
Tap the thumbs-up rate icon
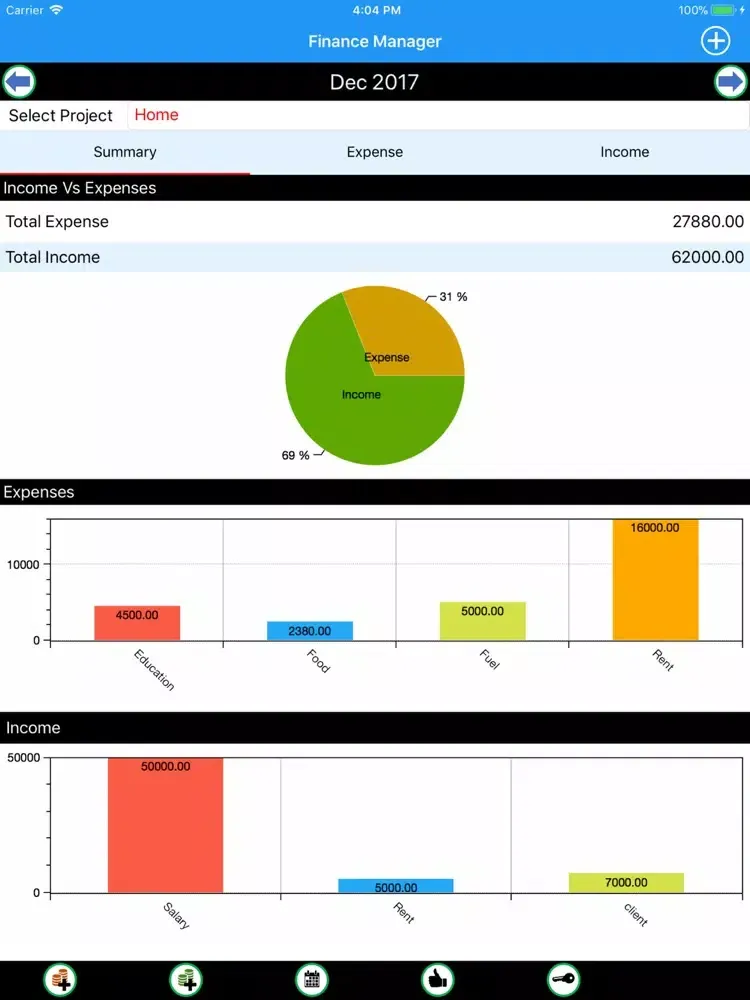click(x=438, y=978)
